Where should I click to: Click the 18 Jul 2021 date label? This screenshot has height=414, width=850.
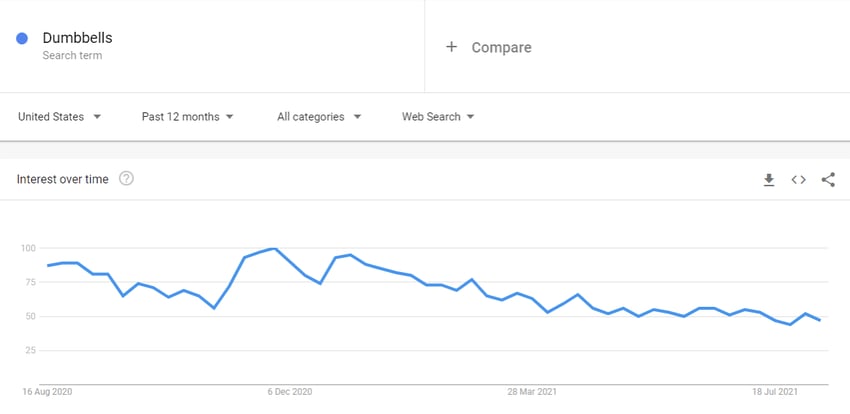(x=775, y=391)
